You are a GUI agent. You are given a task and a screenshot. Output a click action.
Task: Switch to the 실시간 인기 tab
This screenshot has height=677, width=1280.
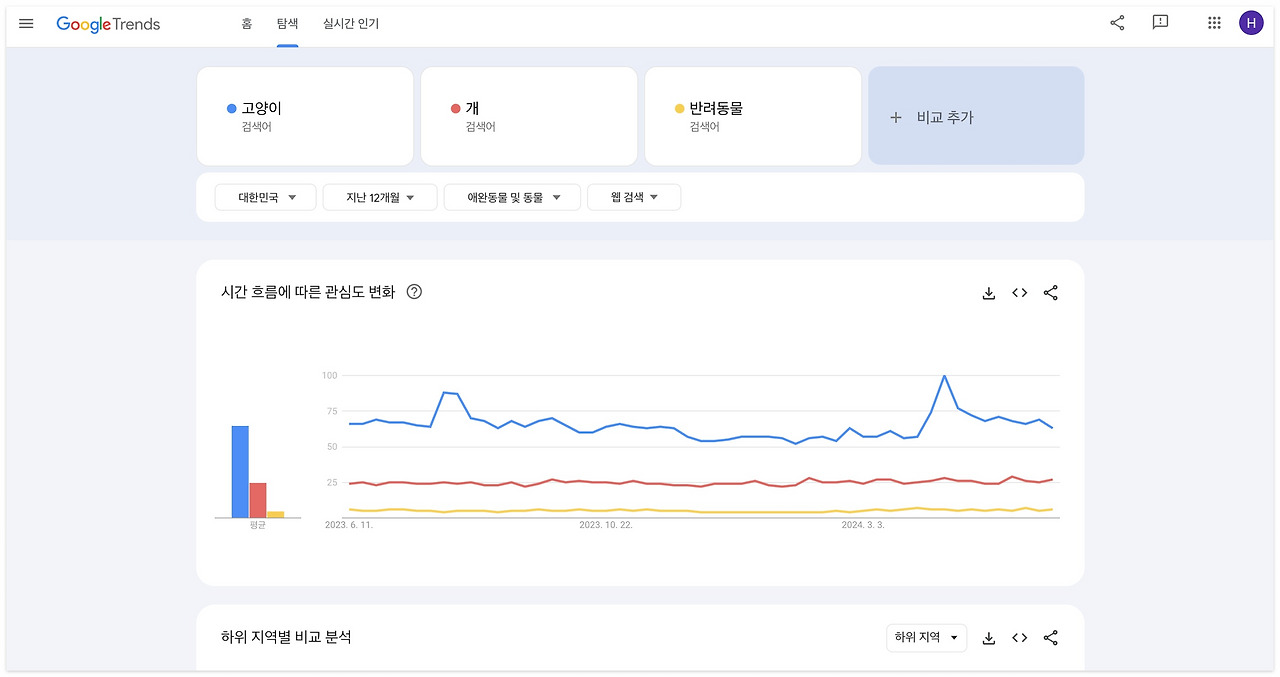(x=351, y=24)
